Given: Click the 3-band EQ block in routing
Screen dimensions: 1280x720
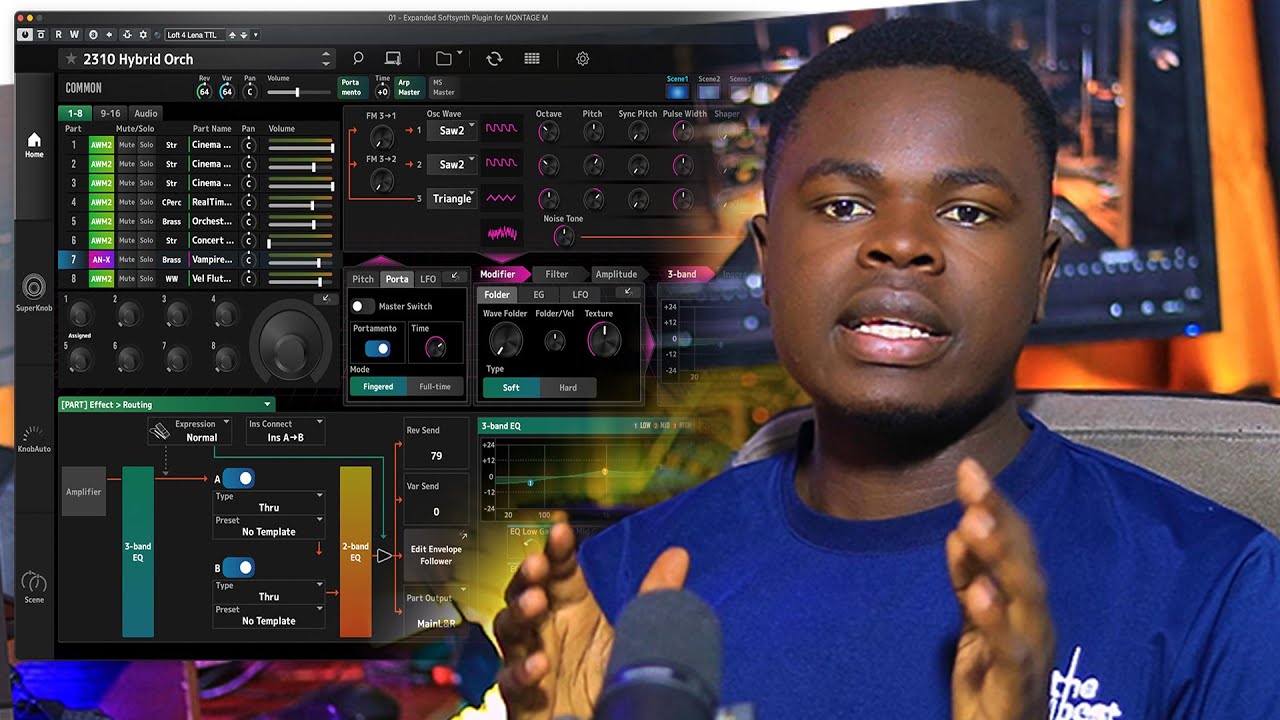Looking at the screenshot, I should [x=138, y=552].
